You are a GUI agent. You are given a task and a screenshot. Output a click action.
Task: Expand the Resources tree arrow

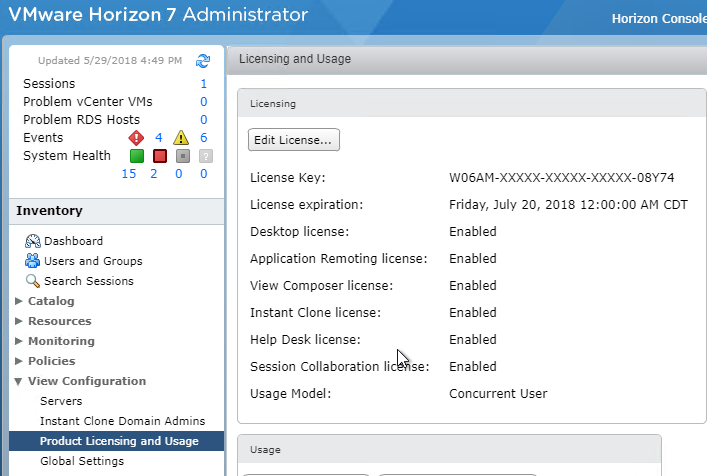(x=18, y=321)
